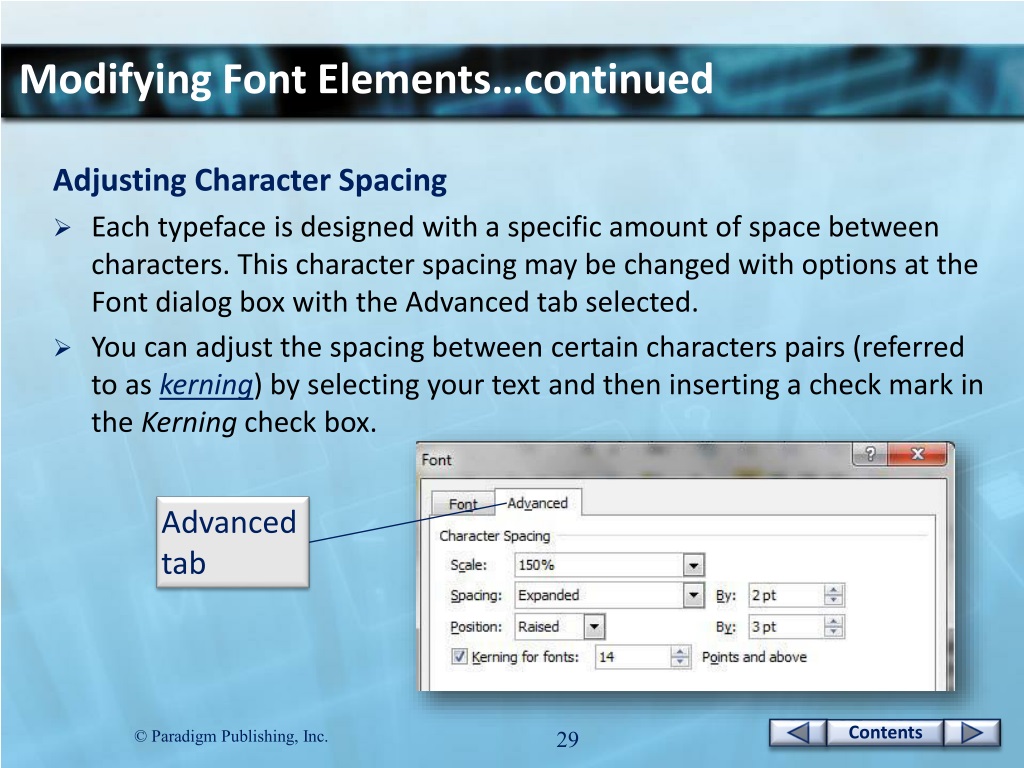Select the Advanced tab in the dialog
Viewport: 1024px width, 768px height.
538,503
